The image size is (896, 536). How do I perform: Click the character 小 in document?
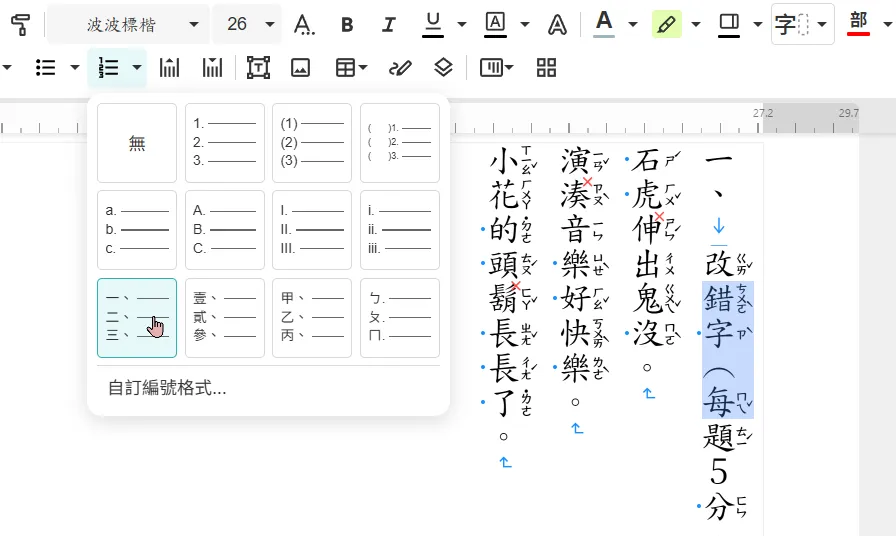[x=503, y=161]
